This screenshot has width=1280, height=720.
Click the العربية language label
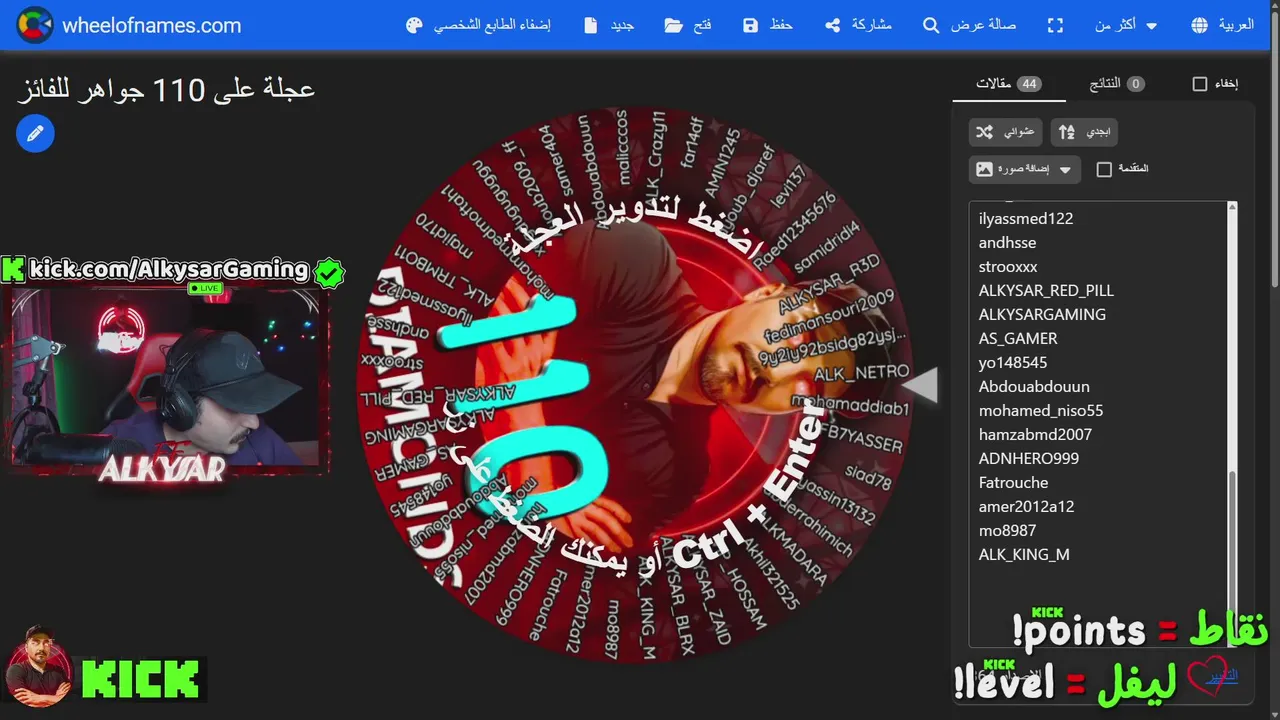pyautogui.click(x=1236, y=25)
